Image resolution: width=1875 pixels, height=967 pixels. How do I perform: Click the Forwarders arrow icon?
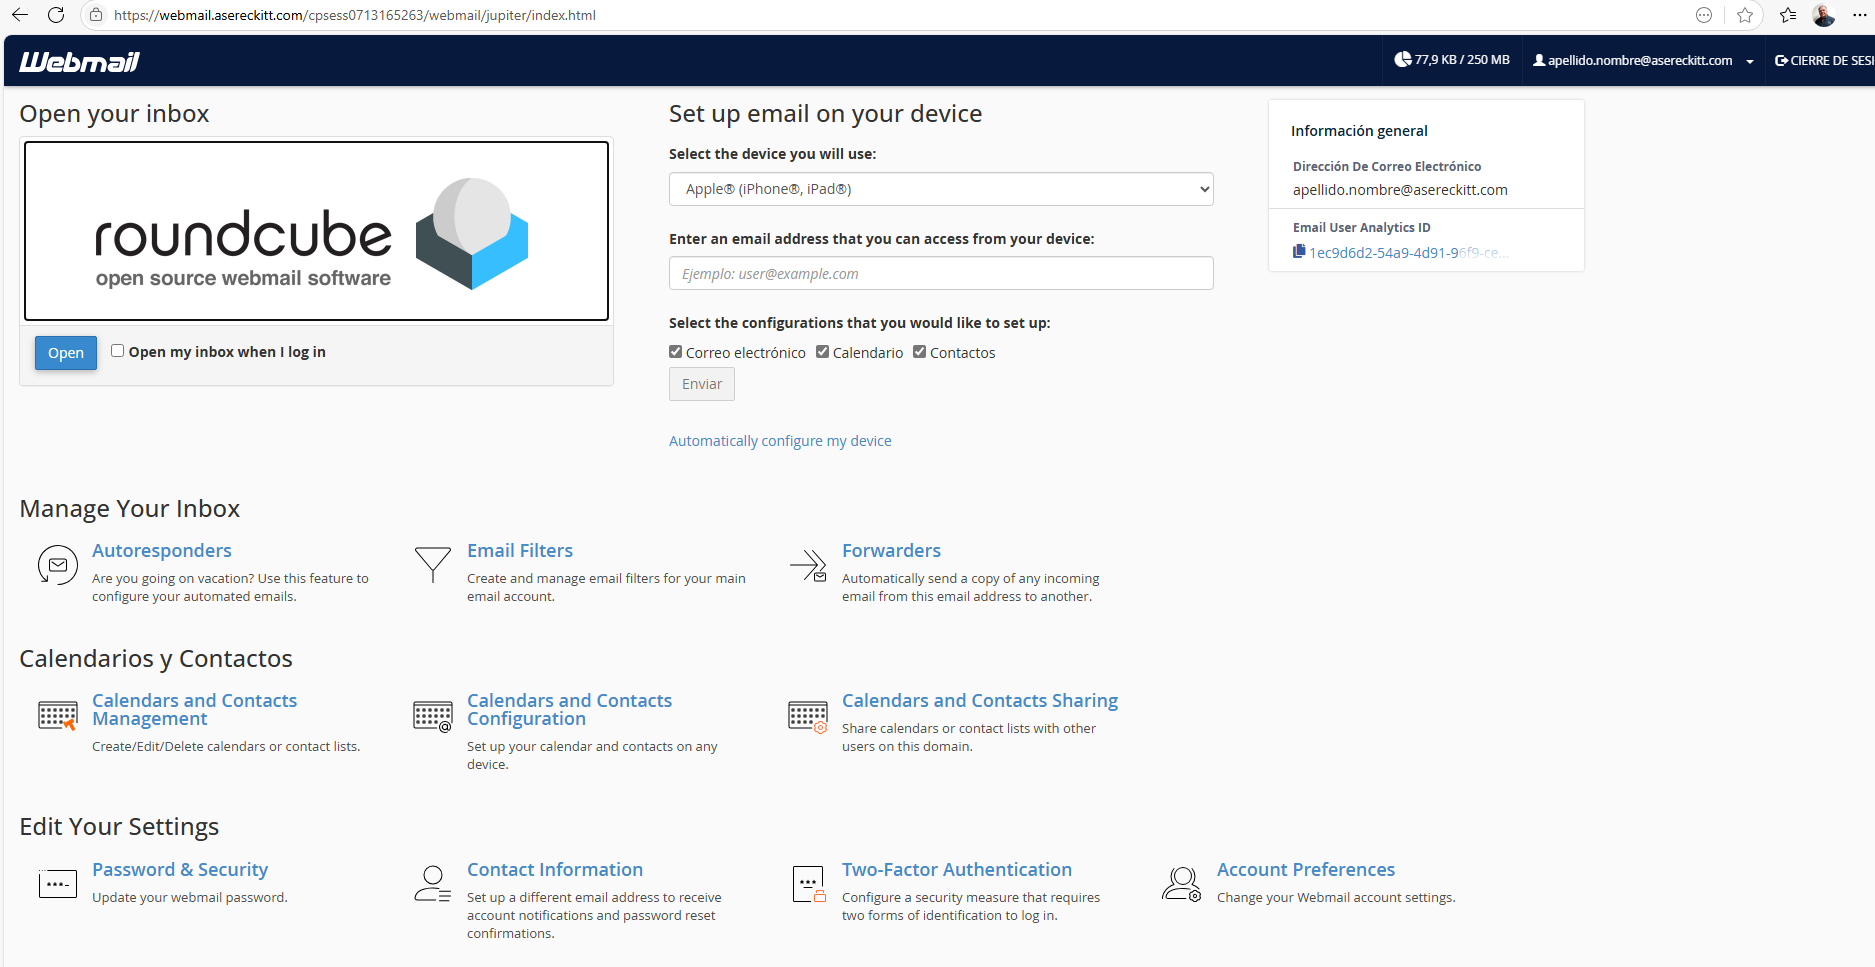point(808,565)
